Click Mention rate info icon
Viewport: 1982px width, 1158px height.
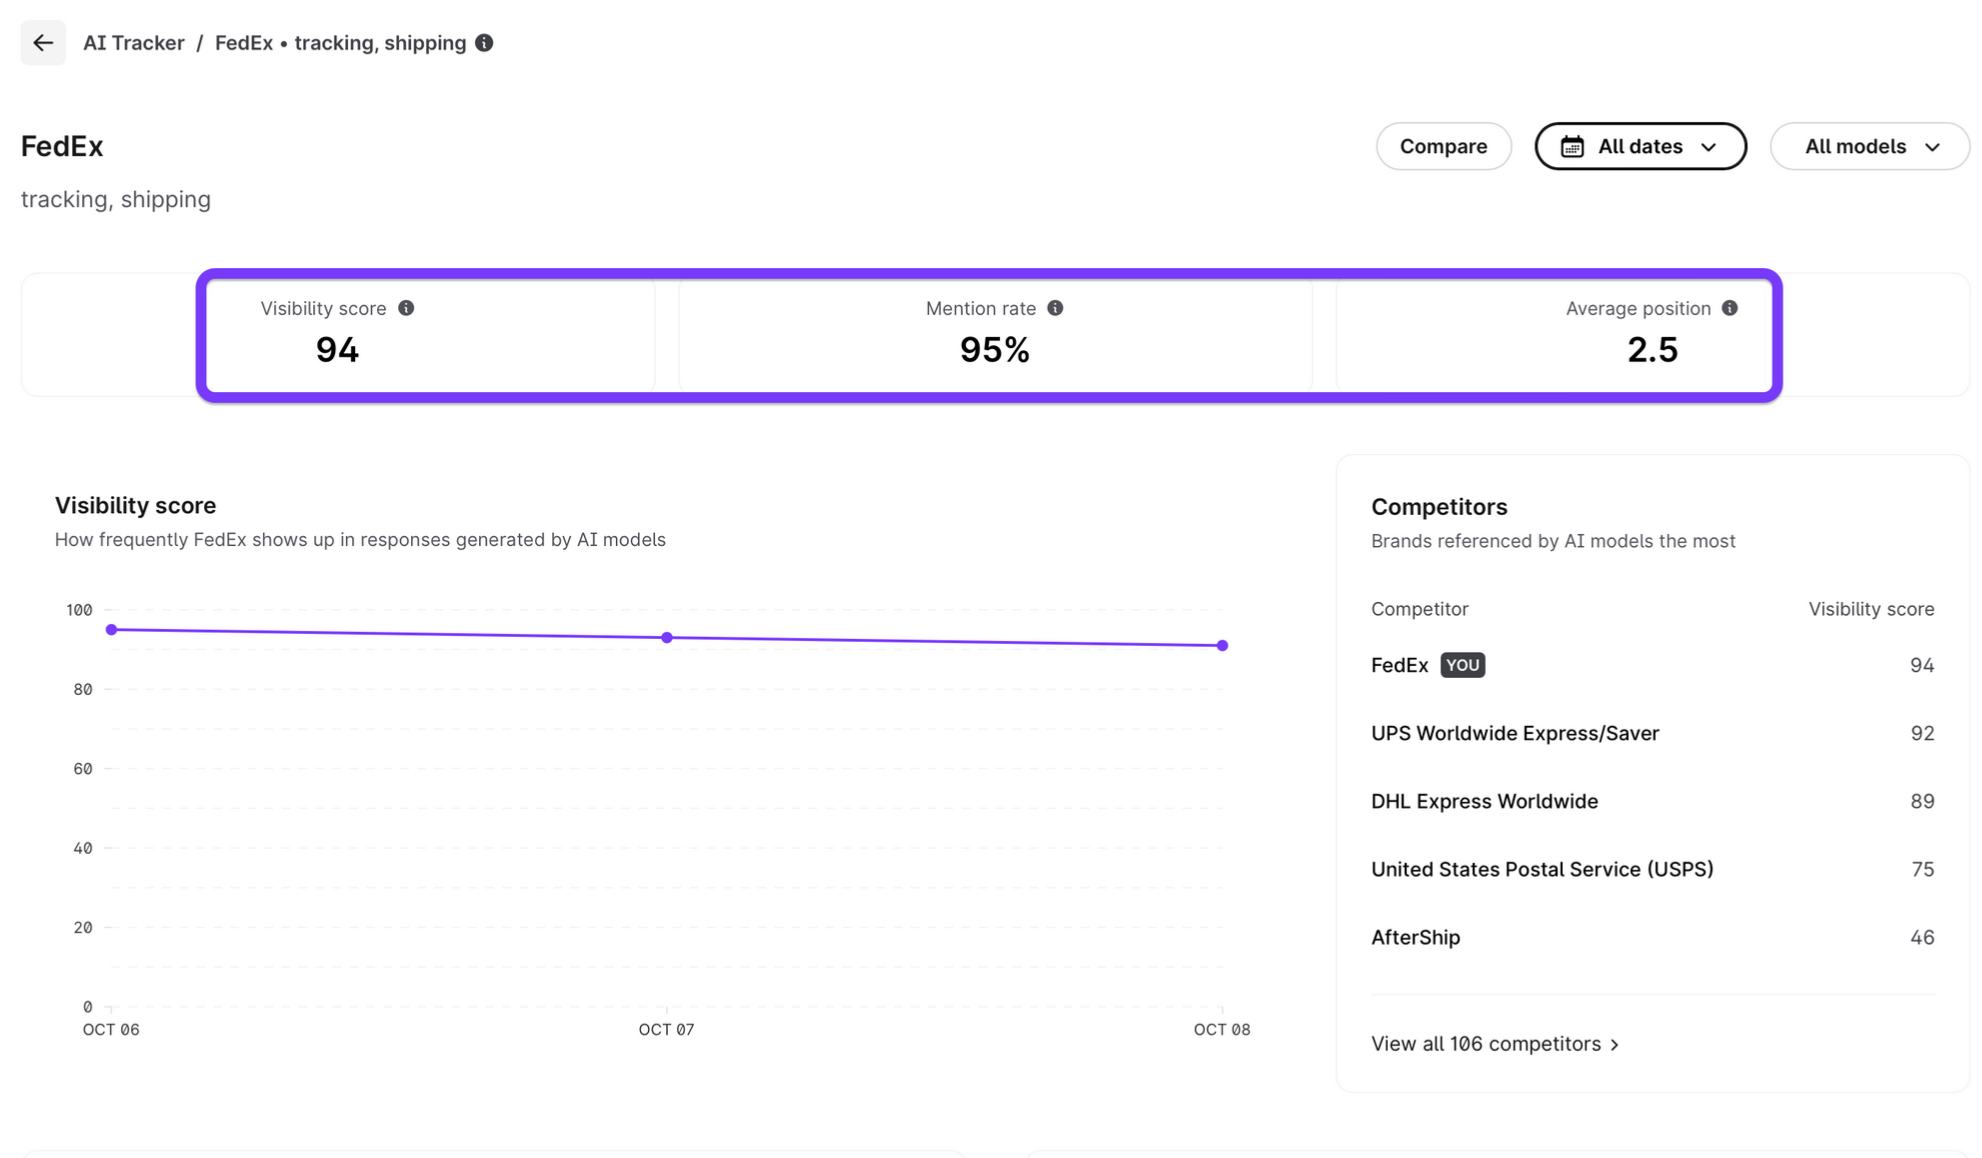[x=1055, y=308]
